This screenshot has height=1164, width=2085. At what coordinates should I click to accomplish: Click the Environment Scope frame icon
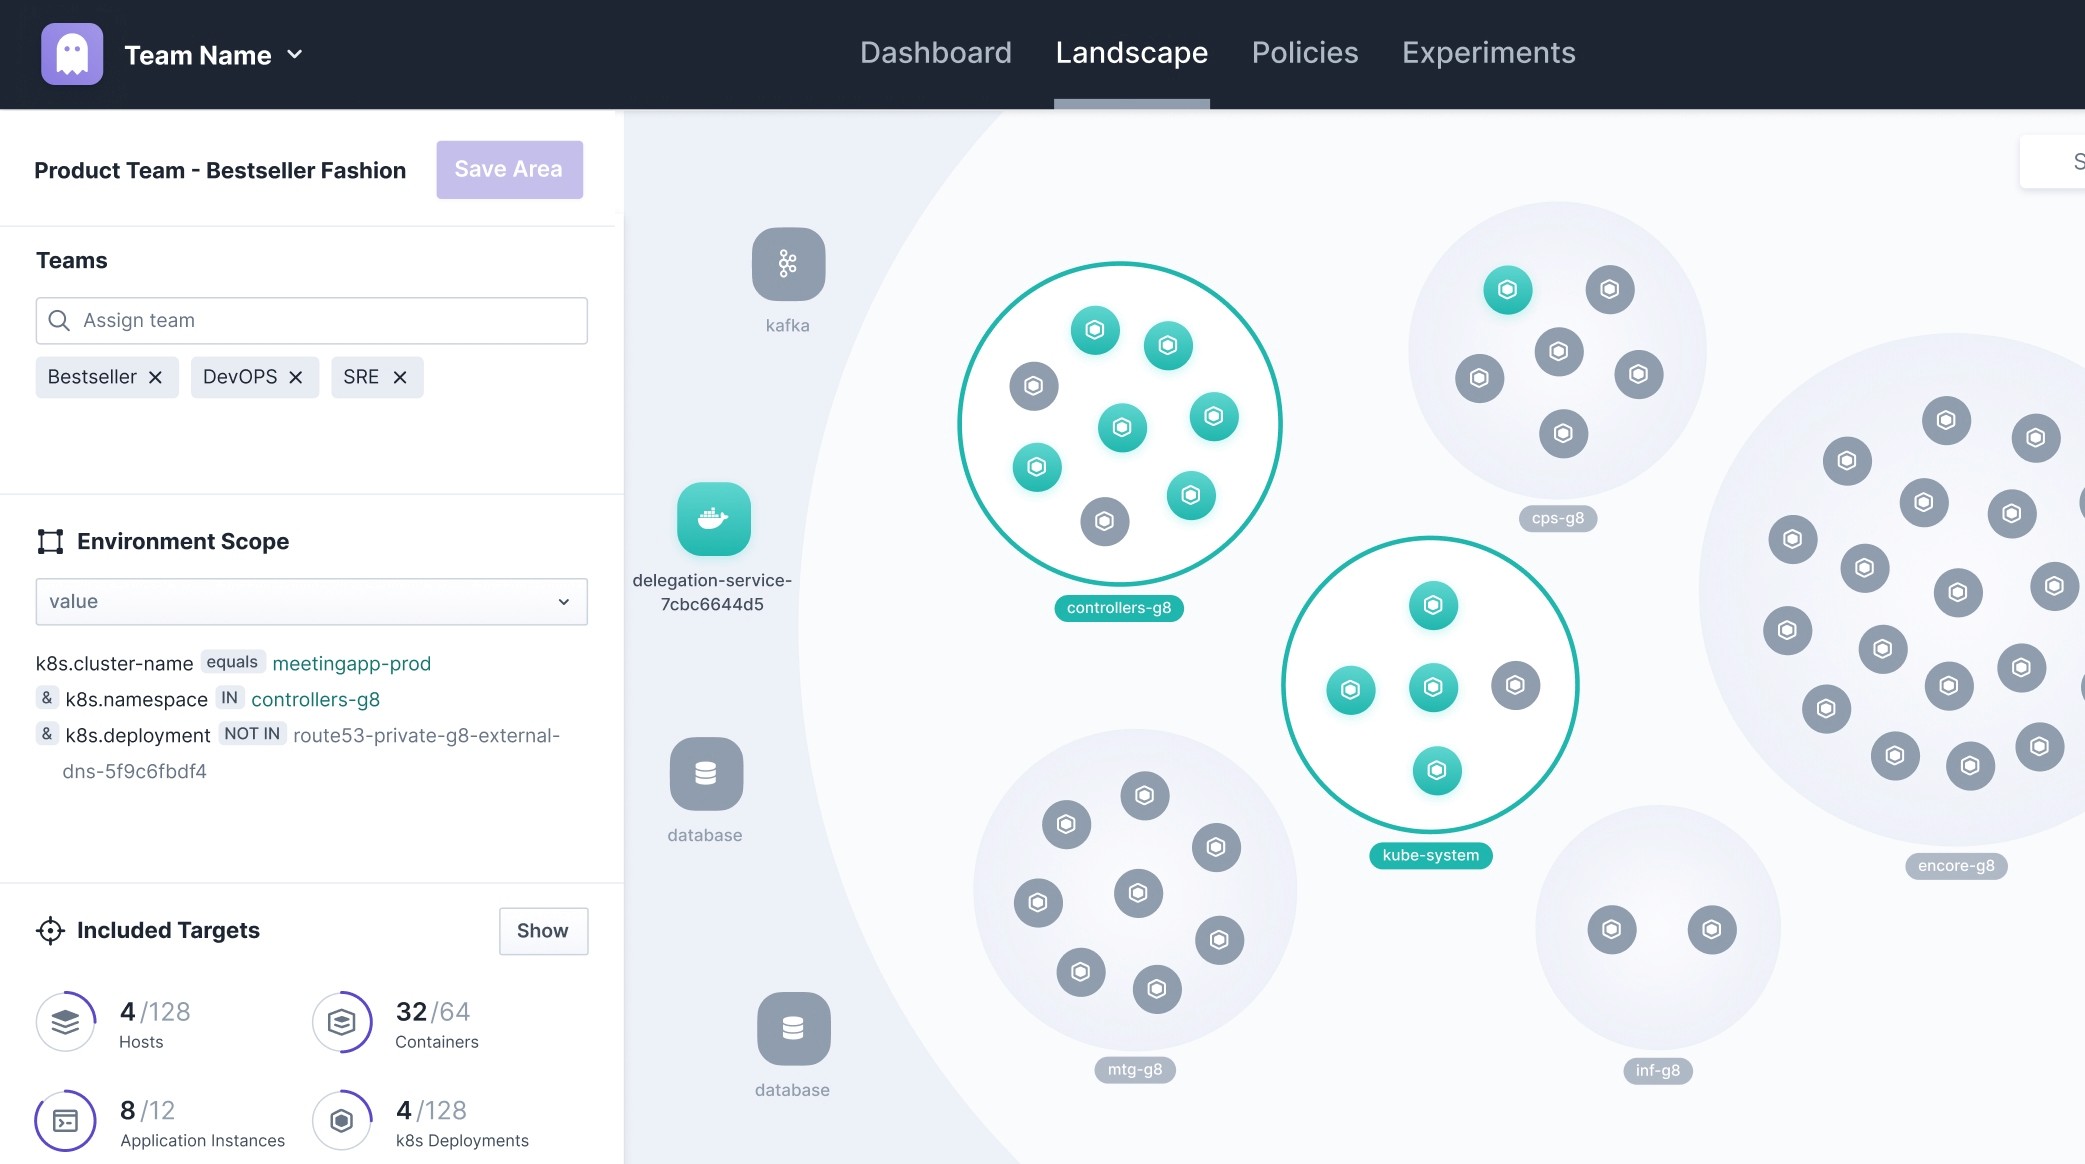pos(50,541)
